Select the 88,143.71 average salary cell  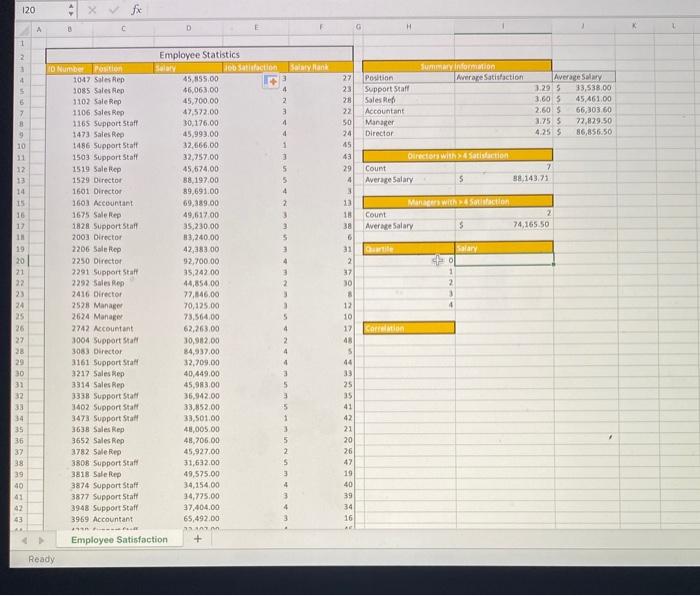tap(504, 178)
